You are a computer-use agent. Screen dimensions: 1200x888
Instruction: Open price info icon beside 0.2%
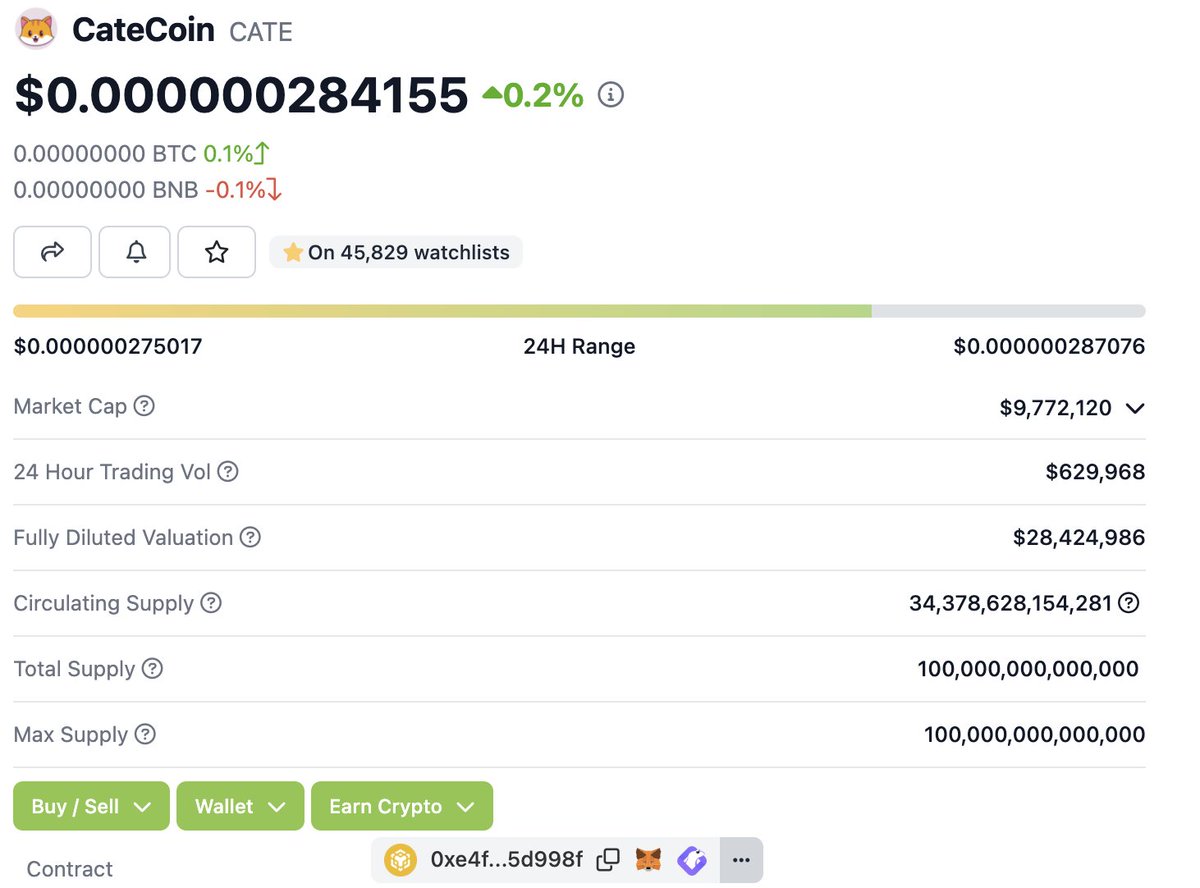(610, 95)
